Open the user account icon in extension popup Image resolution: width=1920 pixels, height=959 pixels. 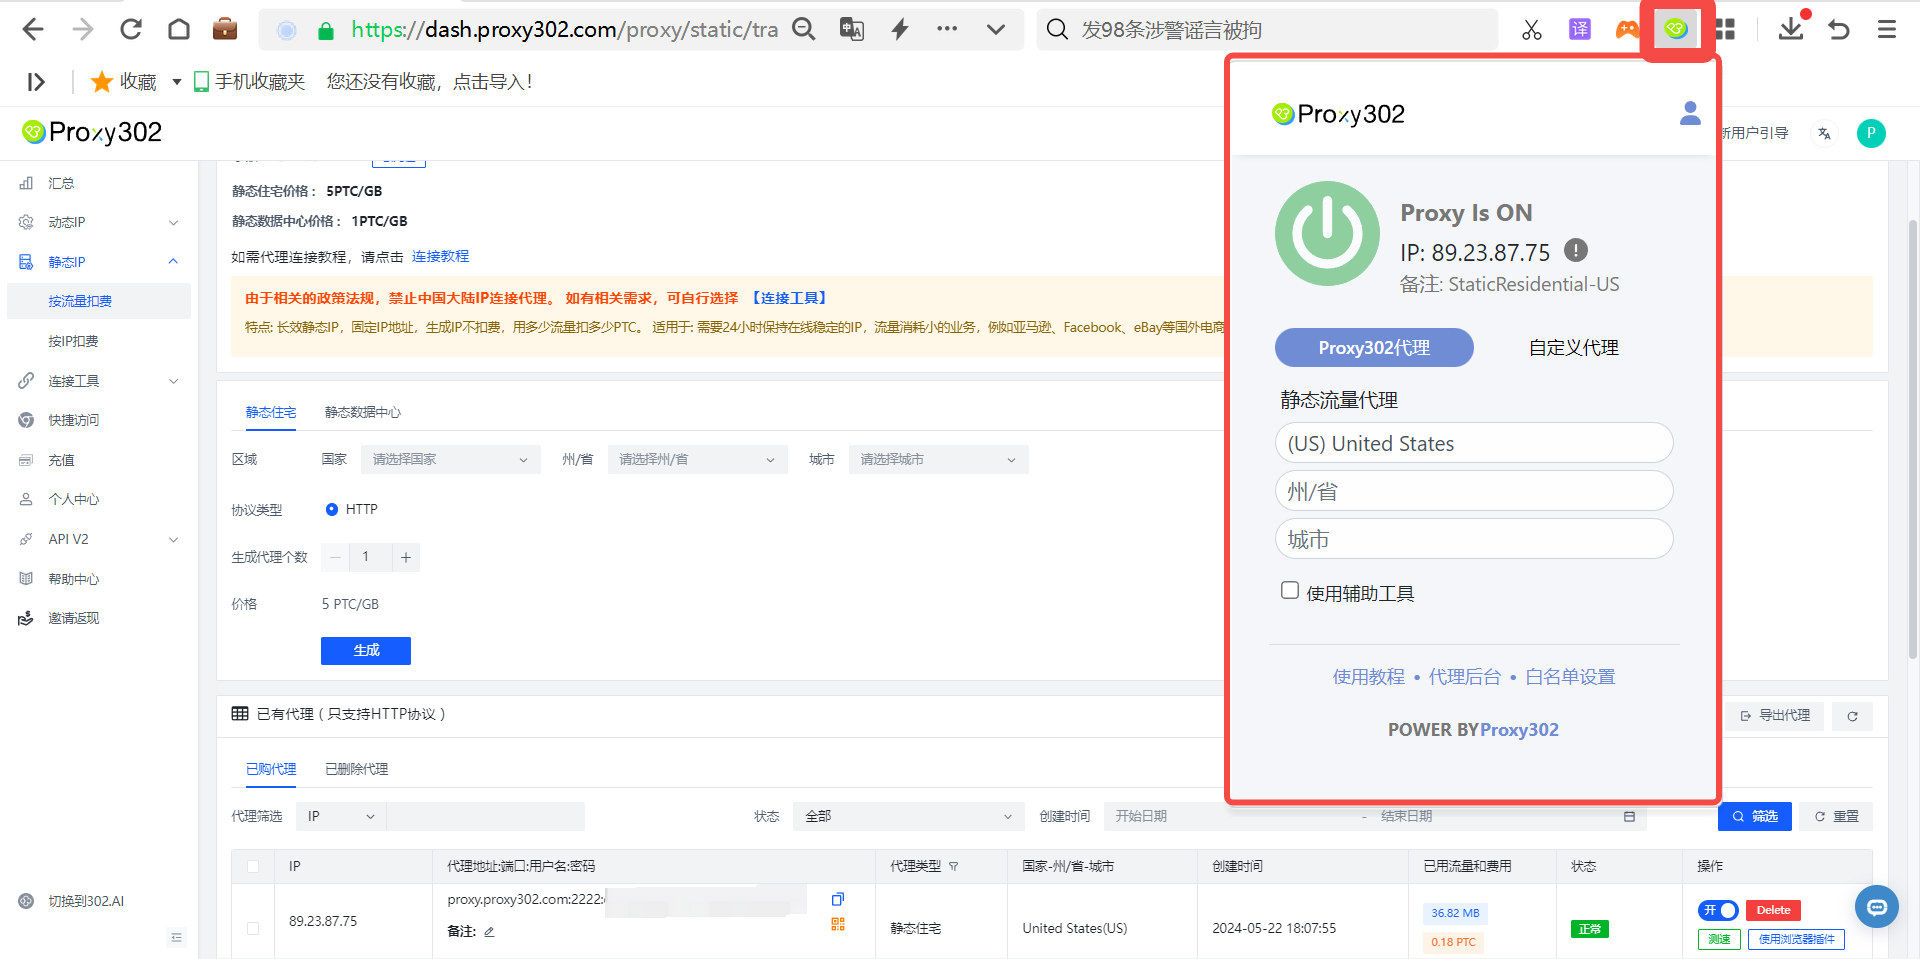coord(1690,113)
